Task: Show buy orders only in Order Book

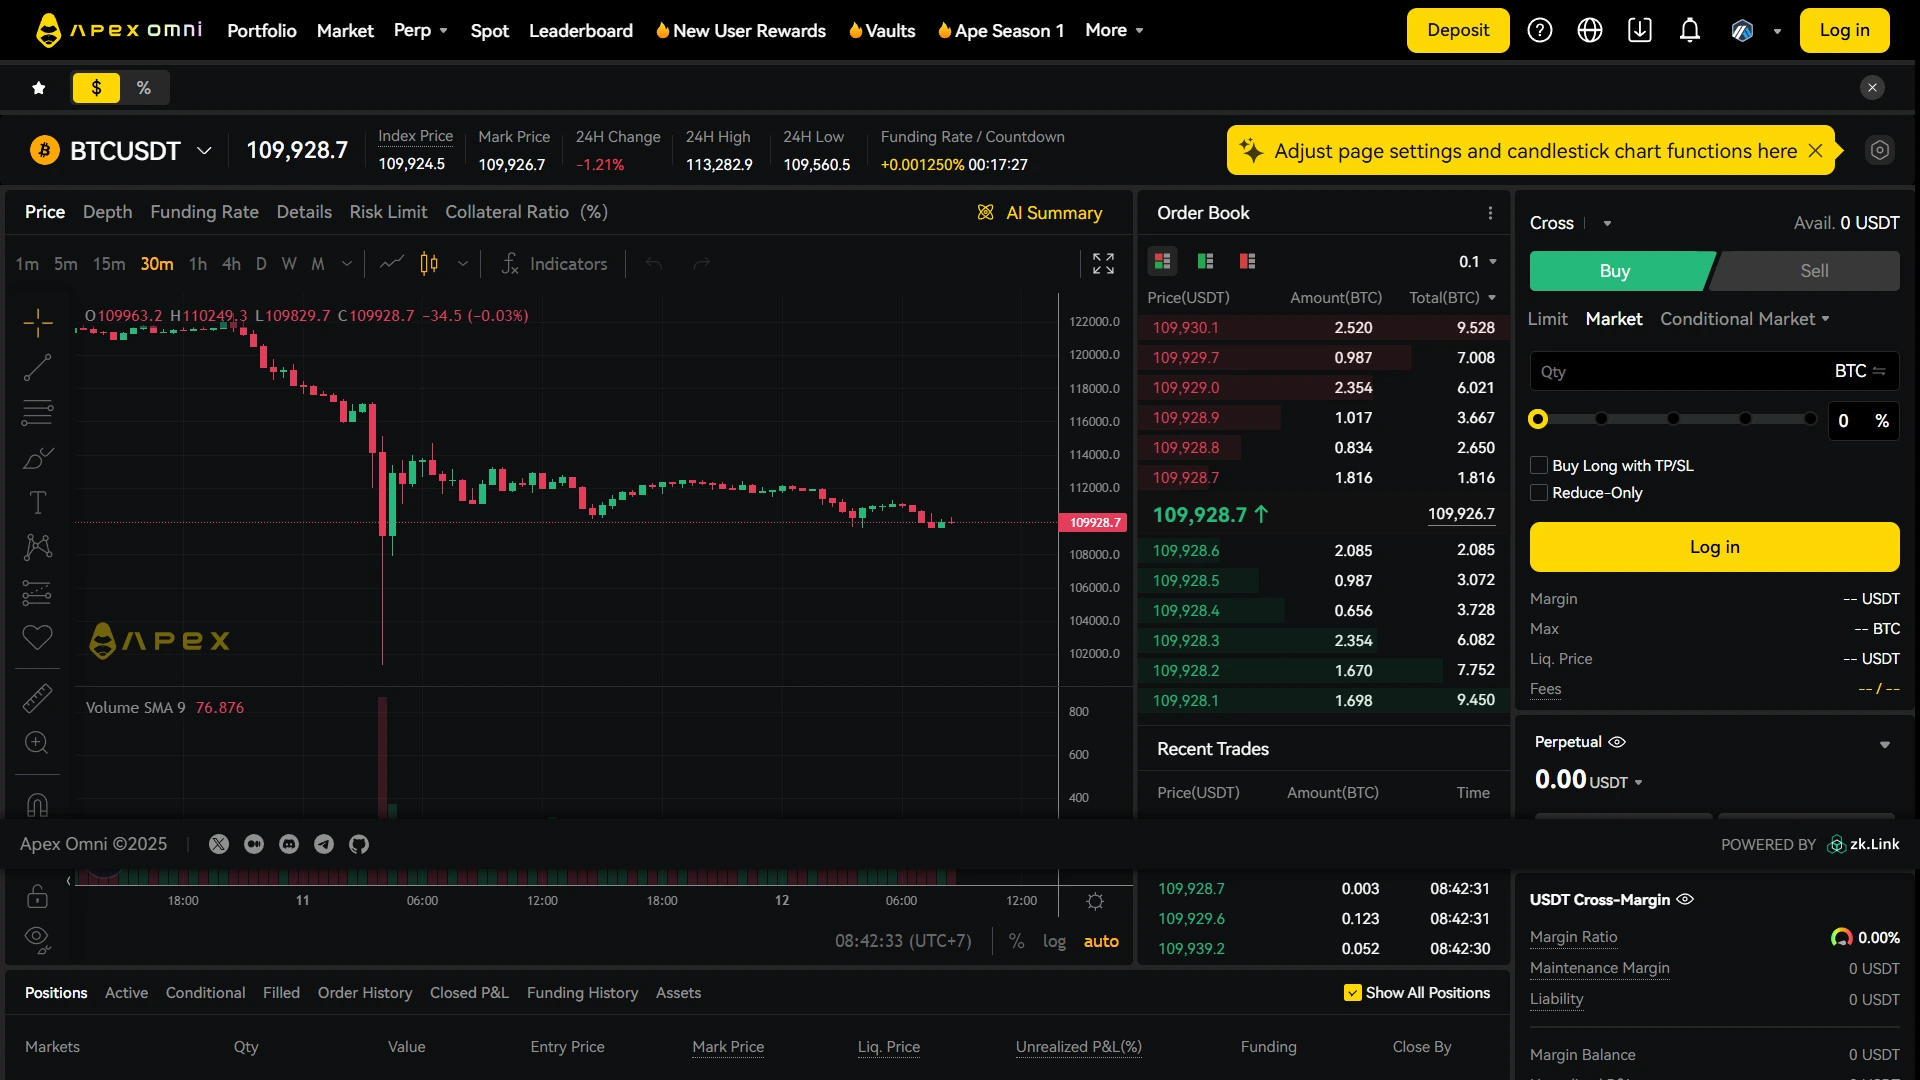Action: [x=1205, y=261]
